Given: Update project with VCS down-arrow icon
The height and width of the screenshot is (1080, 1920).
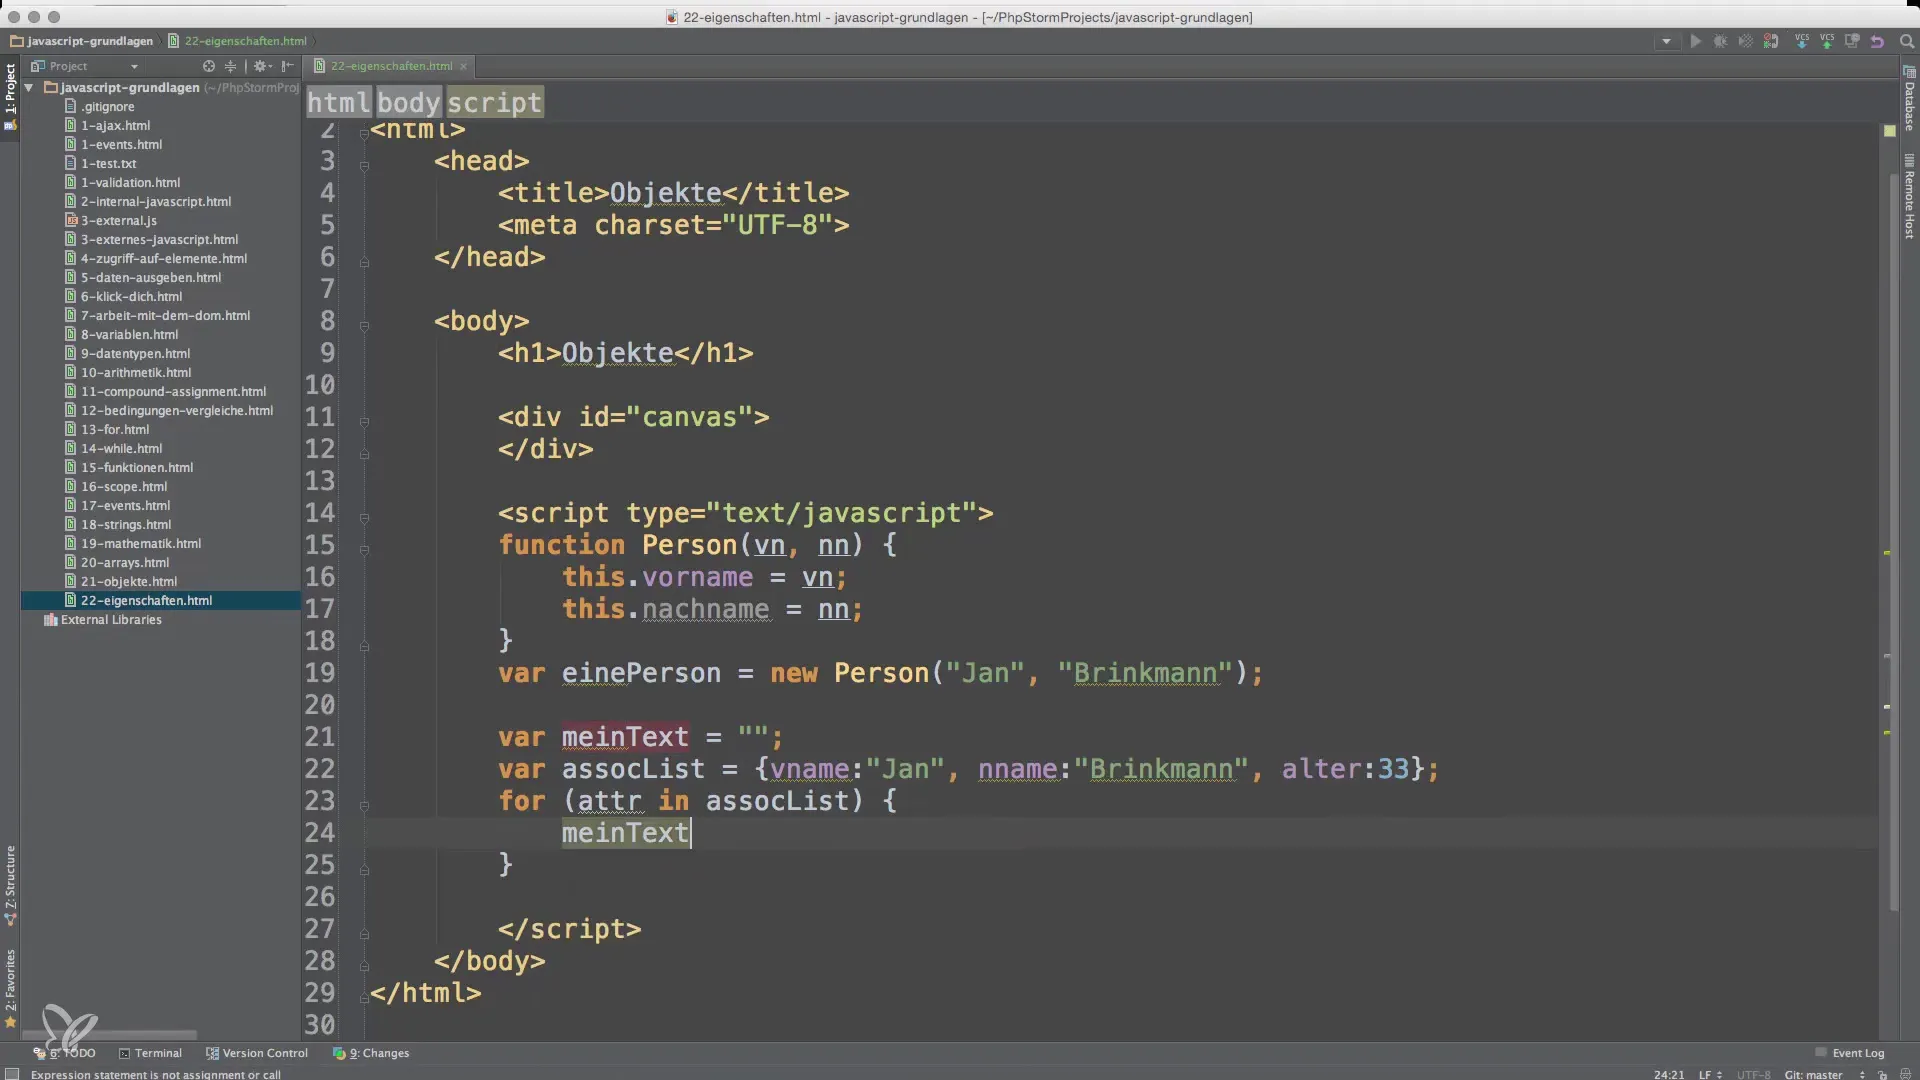Looking at the screenshot, I should coord(1802,42).
